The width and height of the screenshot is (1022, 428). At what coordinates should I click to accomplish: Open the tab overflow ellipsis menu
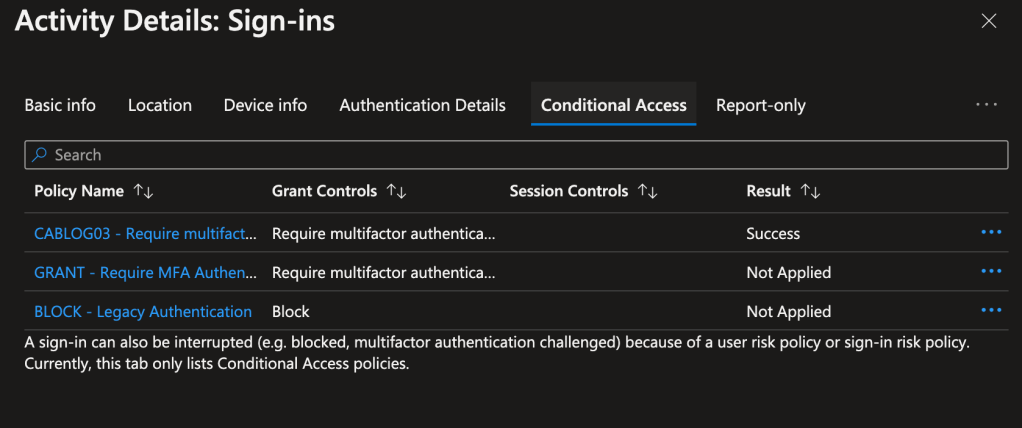pyautogui.click(x=987, y=105)
